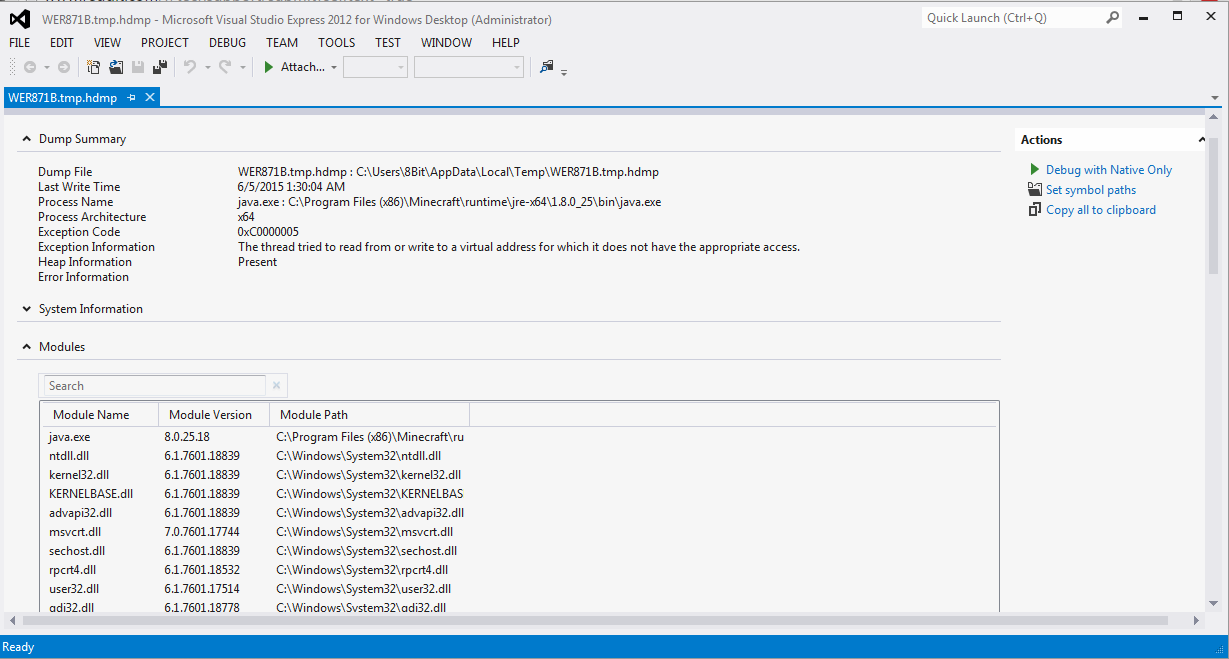Screen dimensions: 1229x659
Task: Open the EDIT menu
Action: pos(62,43)
